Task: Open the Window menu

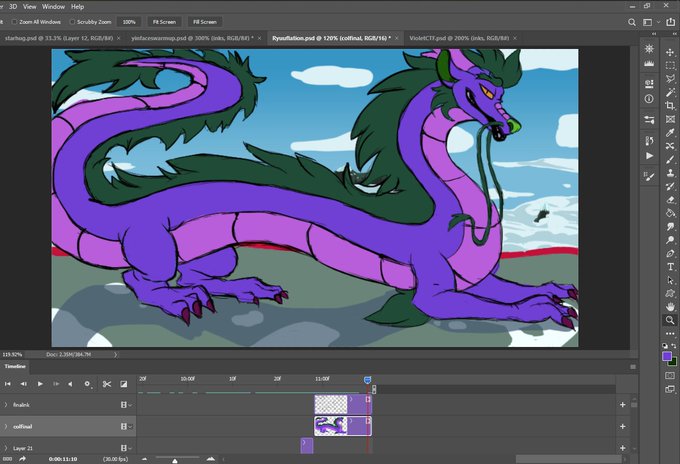Action: (53, 7)
